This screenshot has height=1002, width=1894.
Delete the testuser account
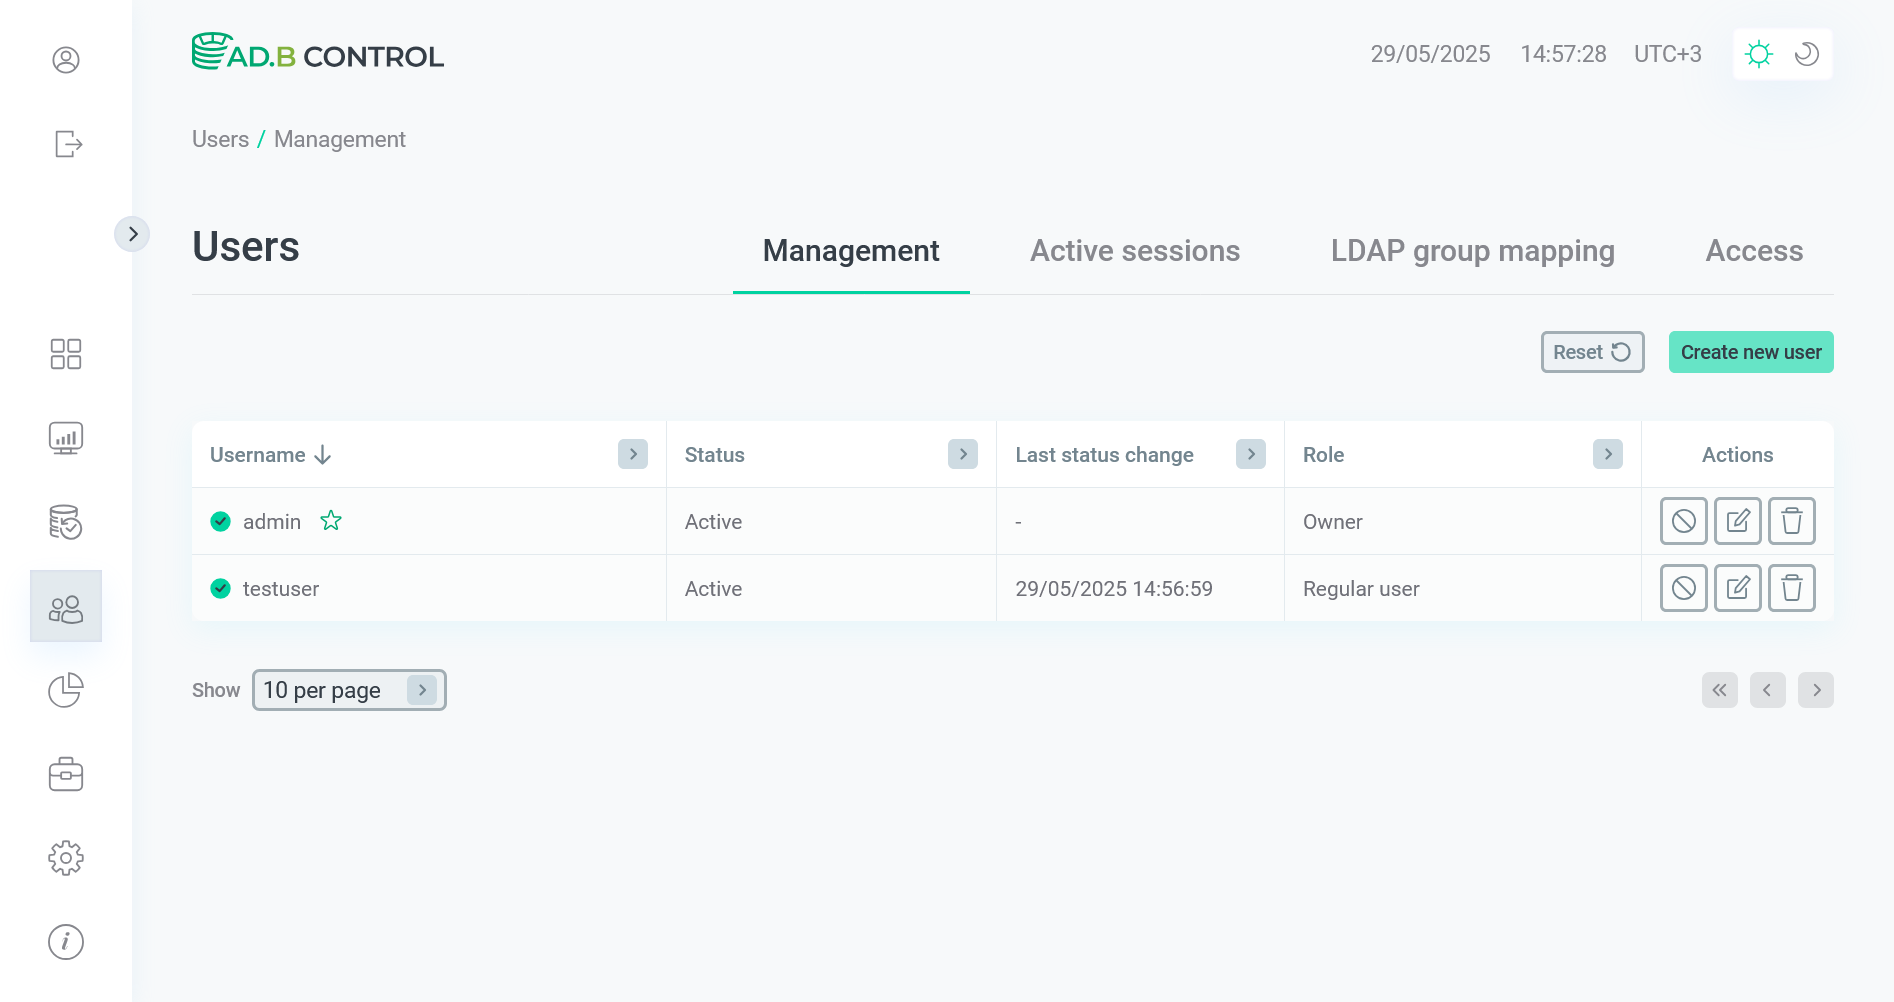(1791, 588)
